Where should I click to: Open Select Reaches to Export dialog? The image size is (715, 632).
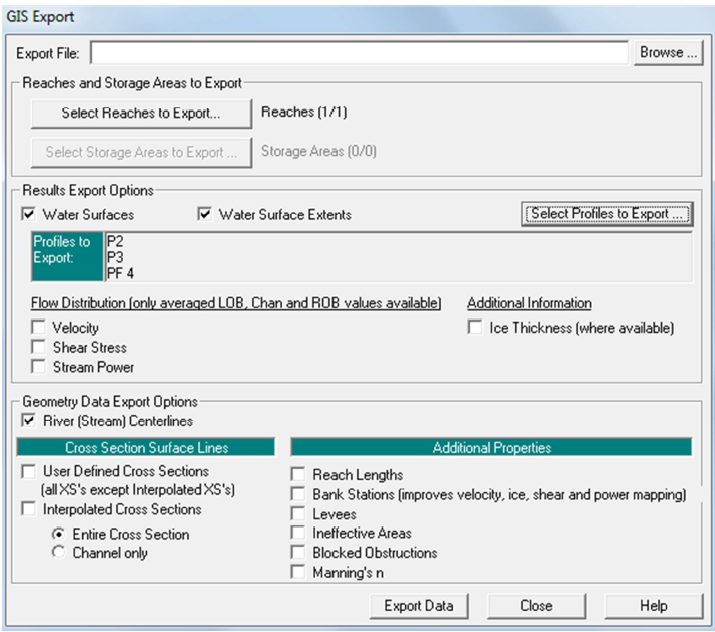coord(140,113)
